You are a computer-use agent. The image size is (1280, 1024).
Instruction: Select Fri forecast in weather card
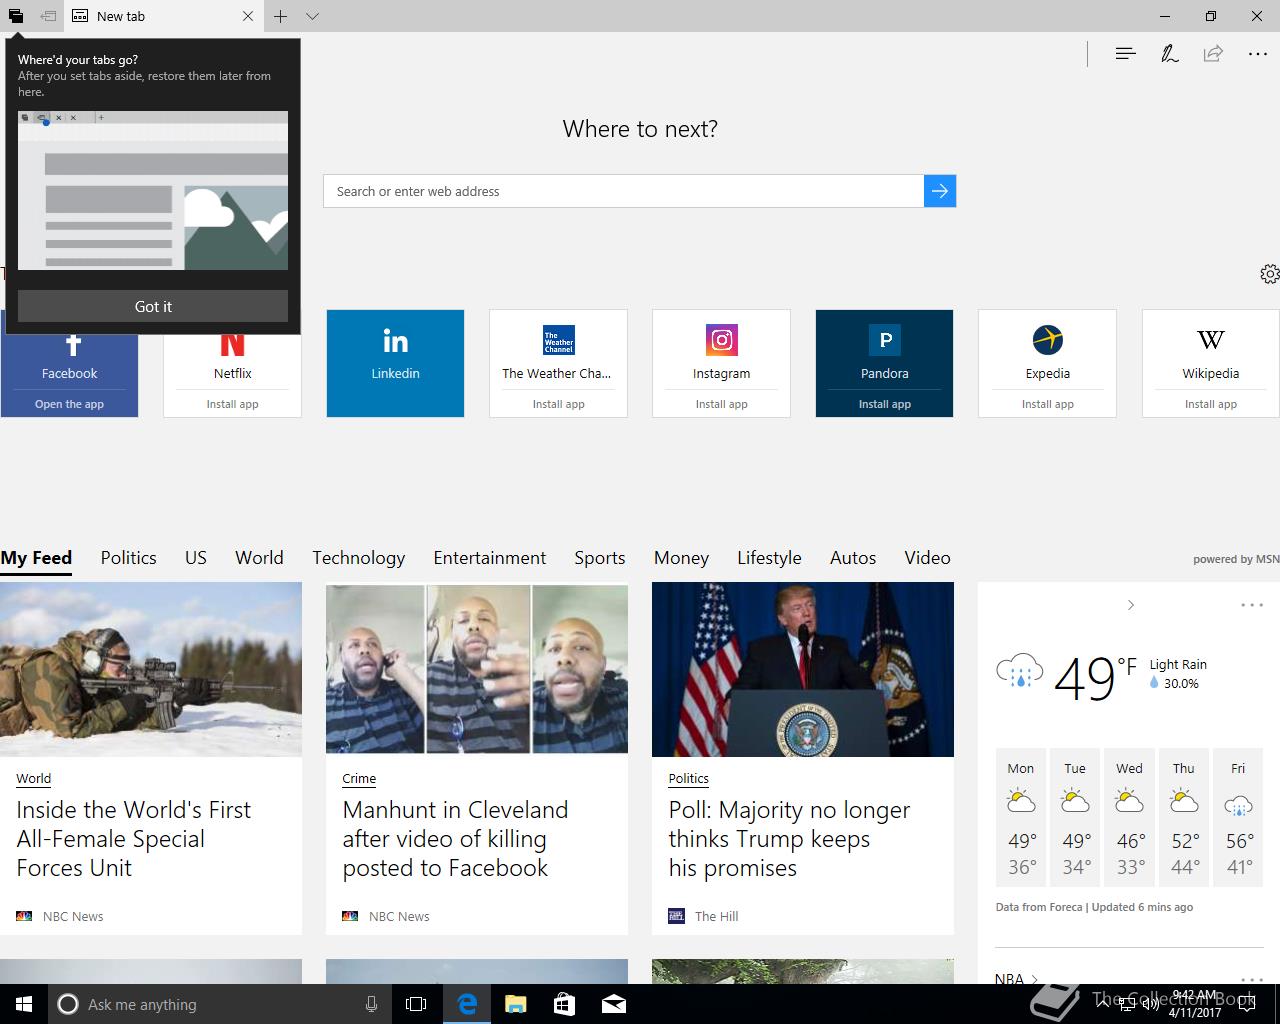(x=1238, y=817)
